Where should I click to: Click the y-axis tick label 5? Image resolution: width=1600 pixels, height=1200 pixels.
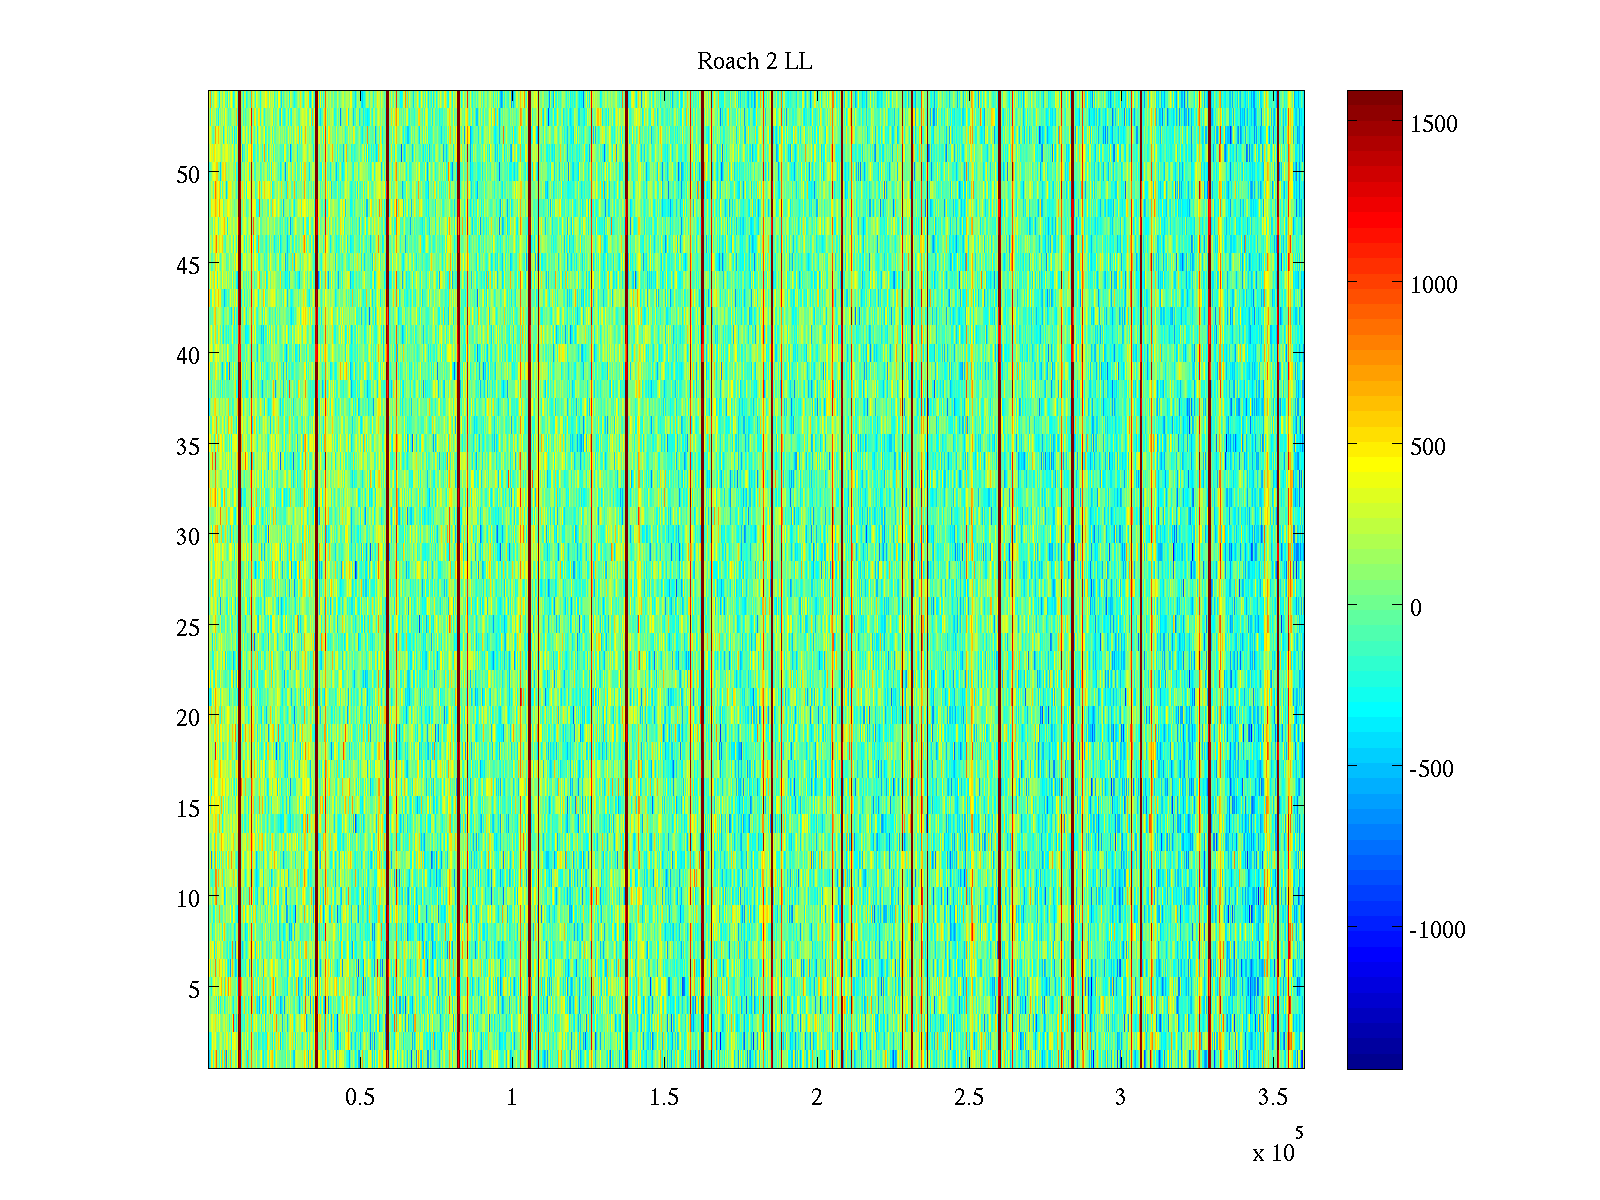(x=193, y=989)
